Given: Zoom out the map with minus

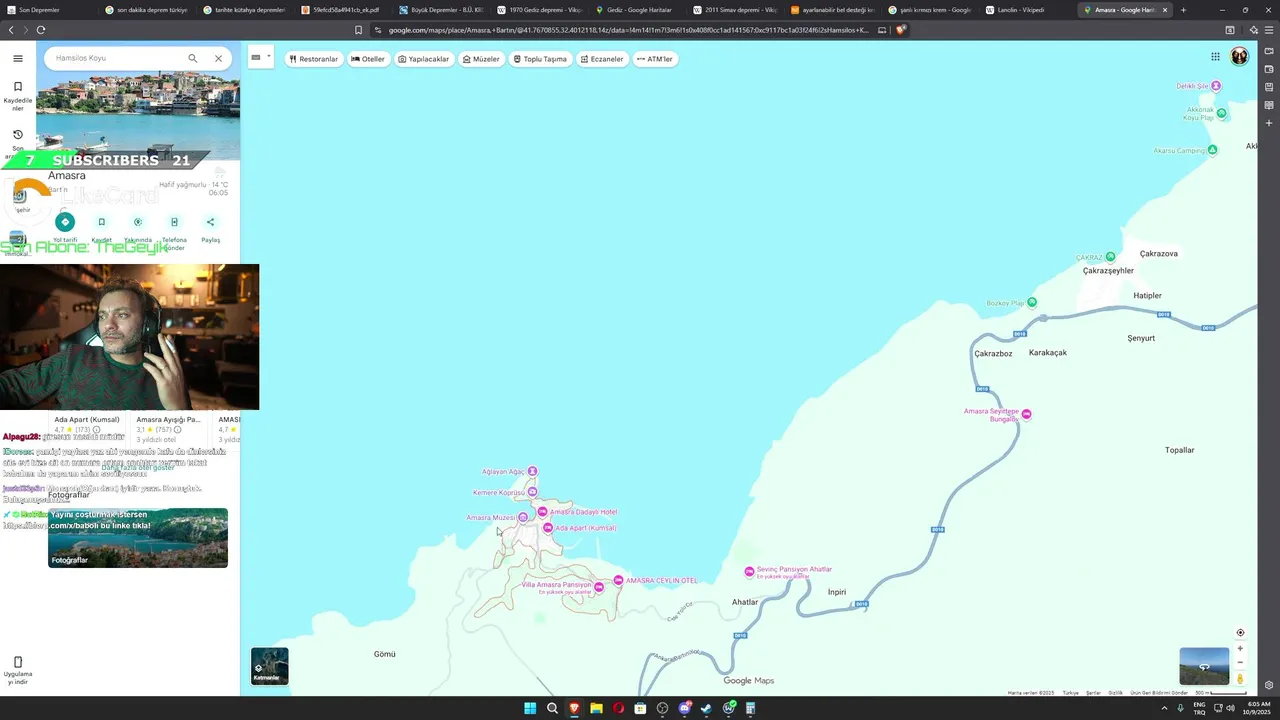Looking at the screenshot, I should click(x=1240, y=662).
